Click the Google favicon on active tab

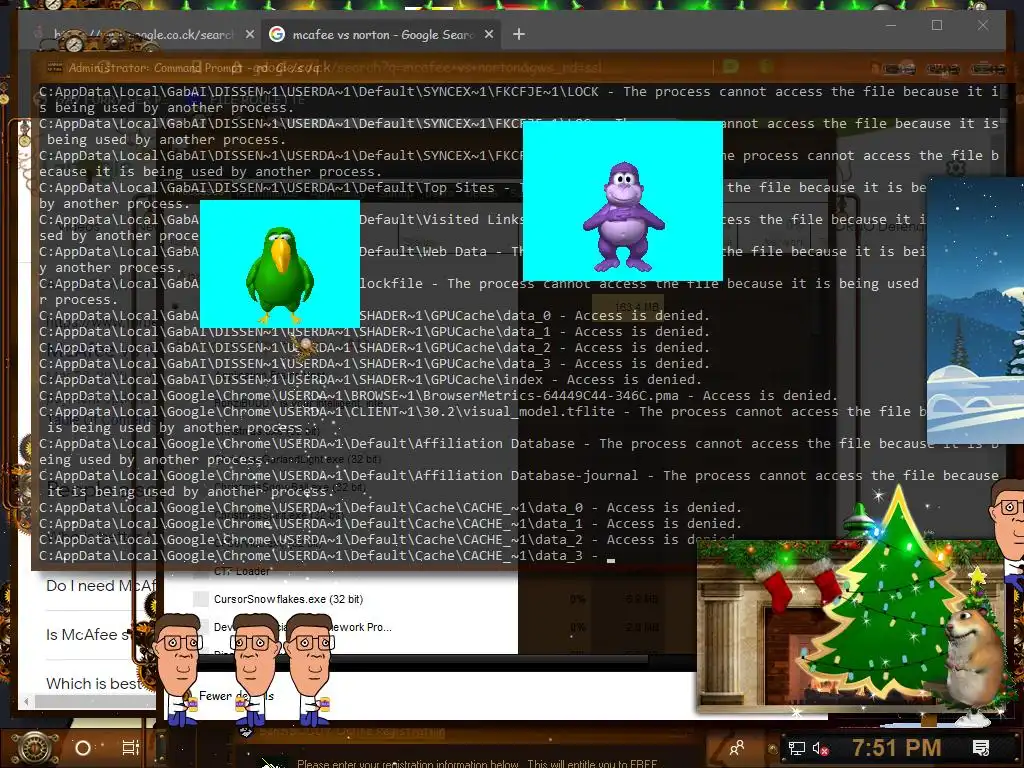coord(277,34)
